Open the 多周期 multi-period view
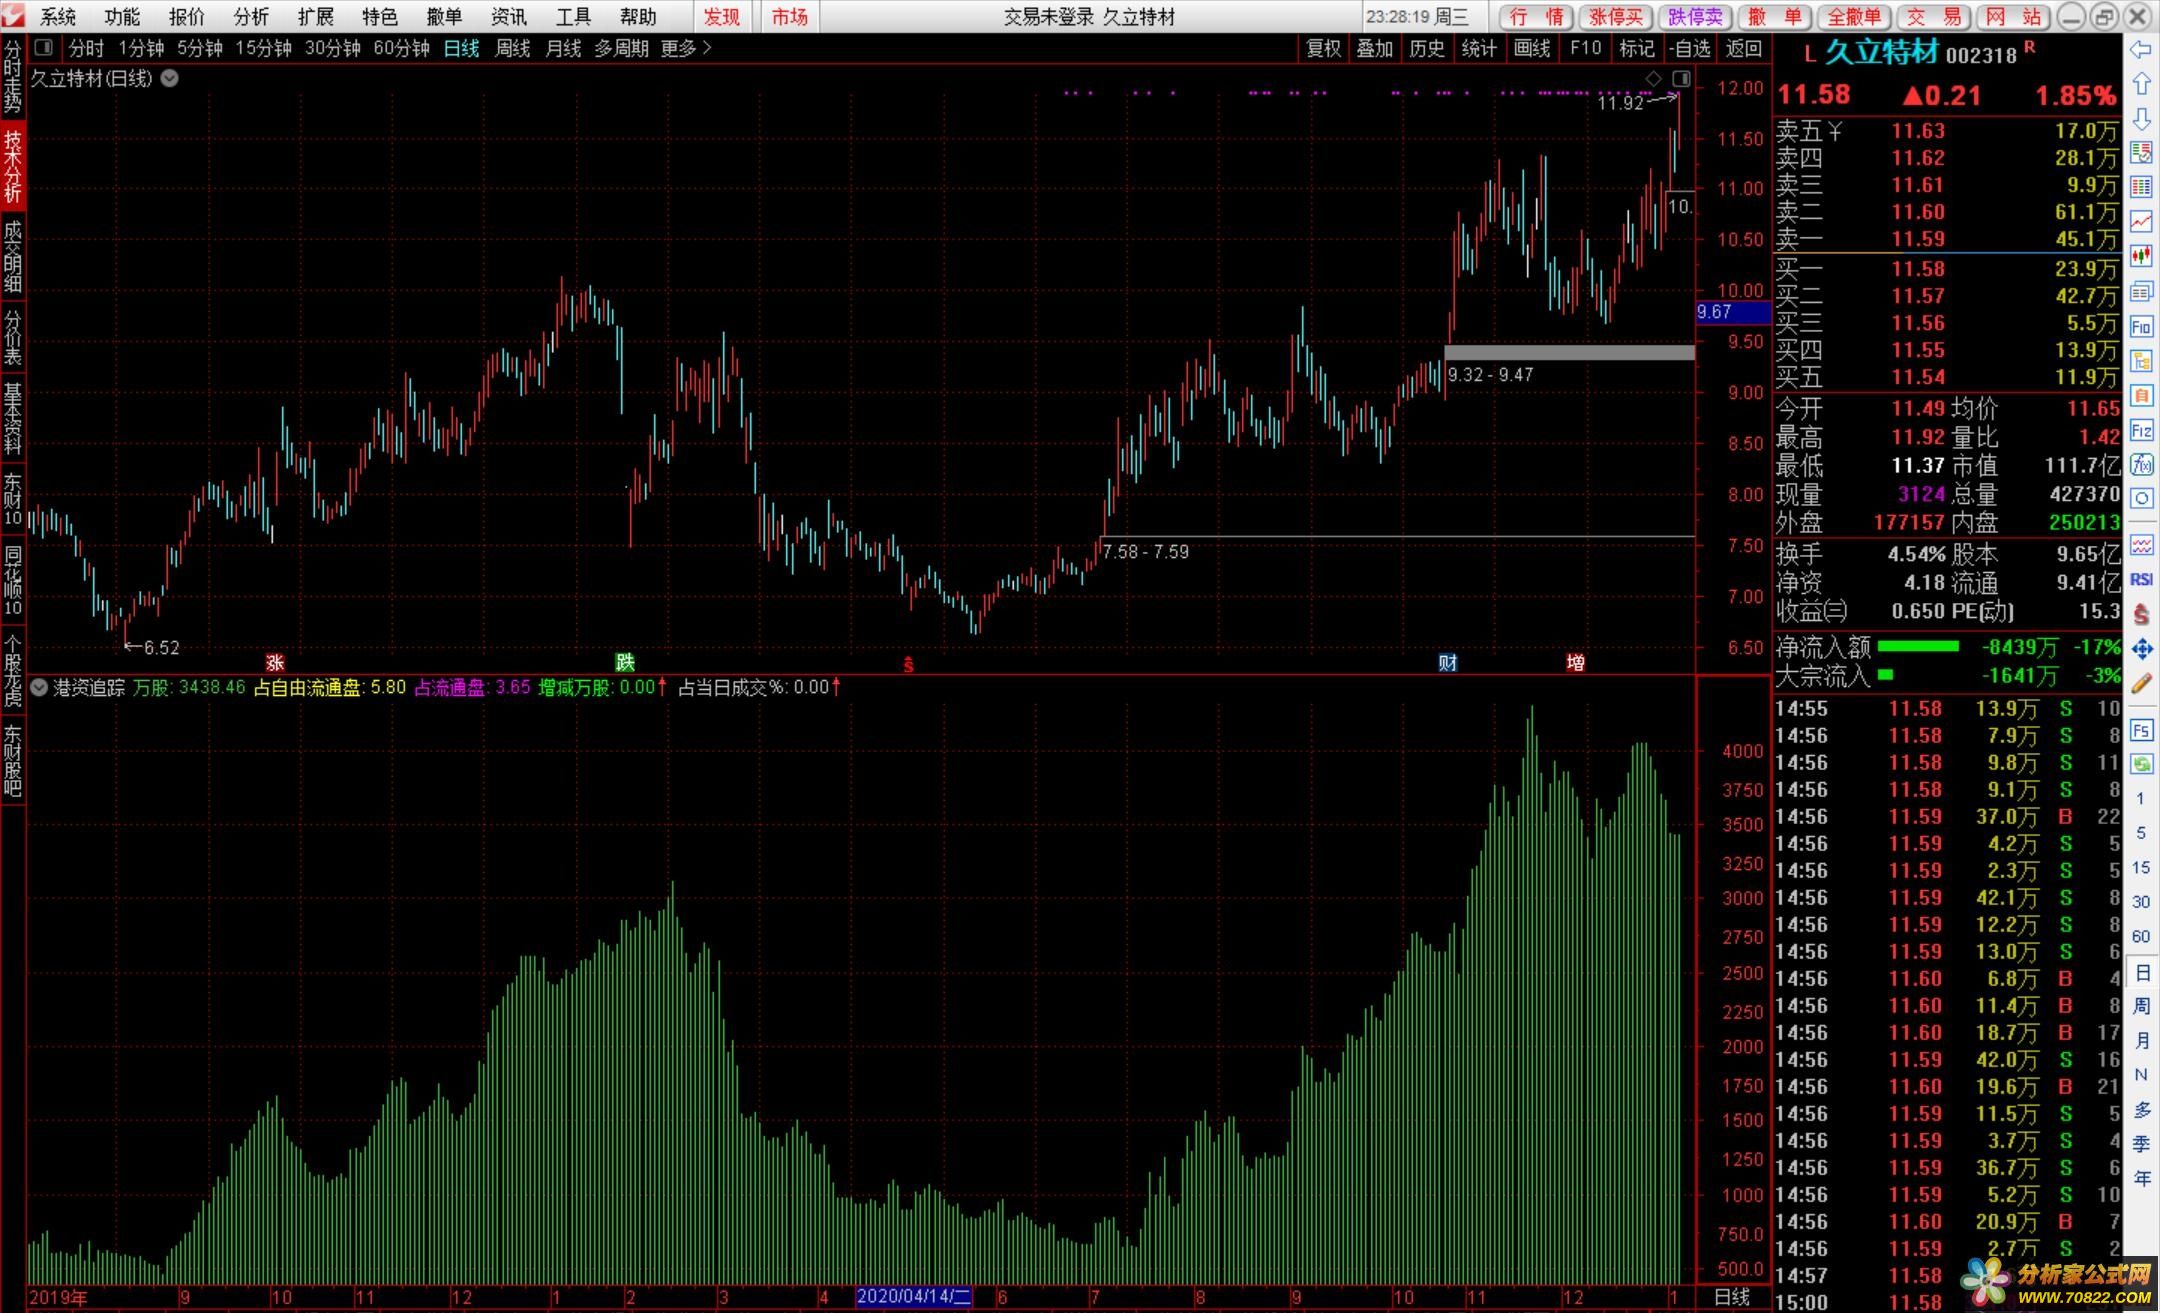2160x1313 pixels. (621, 48)
